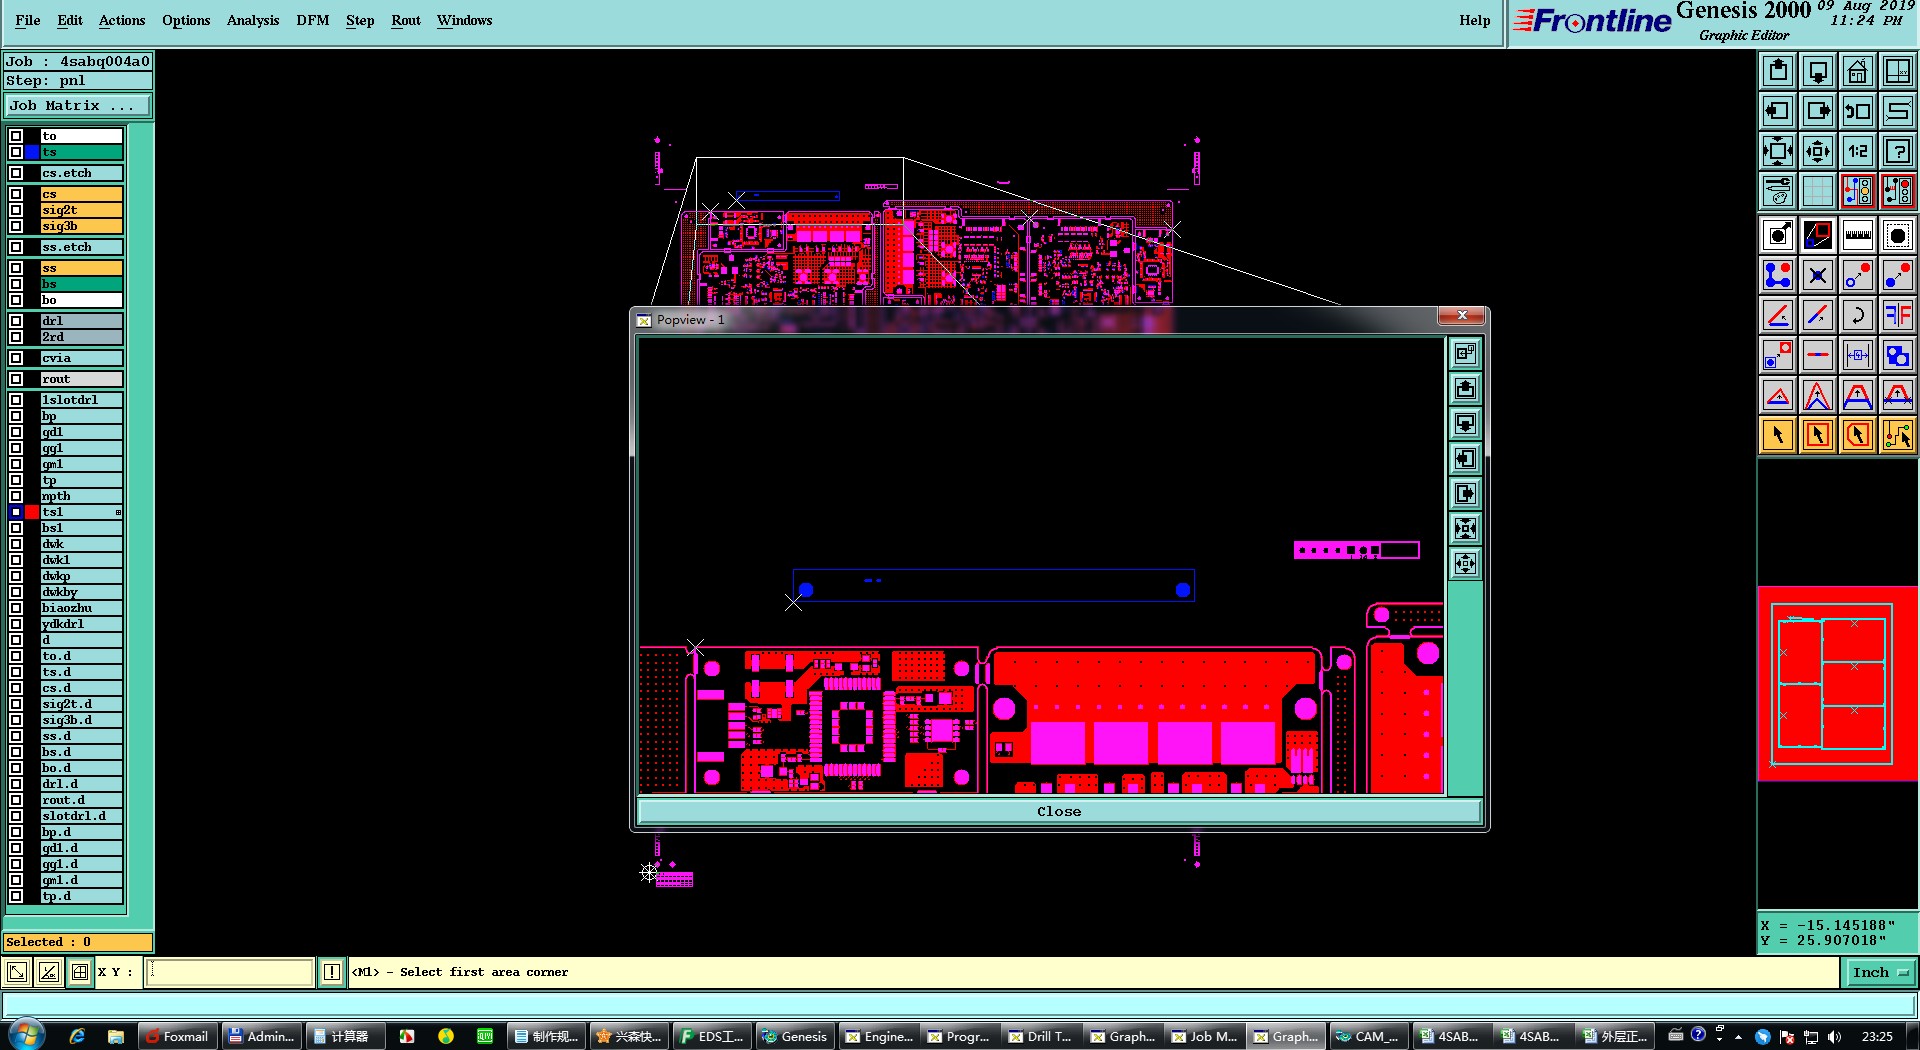
Task: Open the Help menu
Action: tap(1474, 20)
